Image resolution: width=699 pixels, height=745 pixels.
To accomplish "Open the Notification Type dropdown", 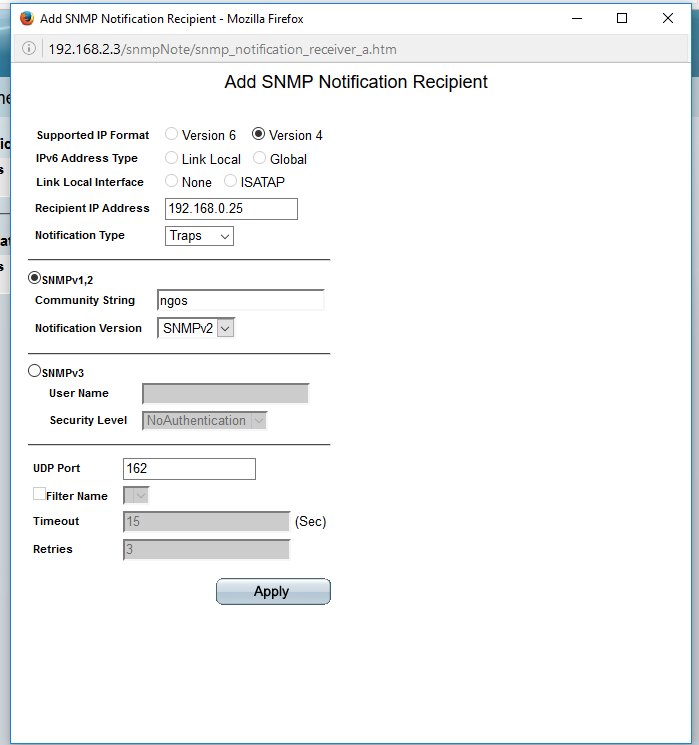I will pyautogui.click(x=199, y=236).
